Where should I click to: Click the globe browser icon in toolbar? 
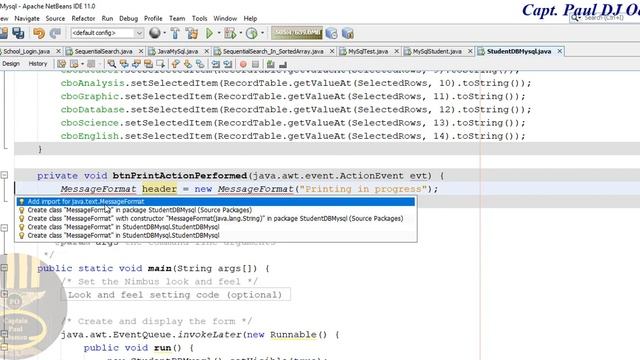[x=155, y=33]
